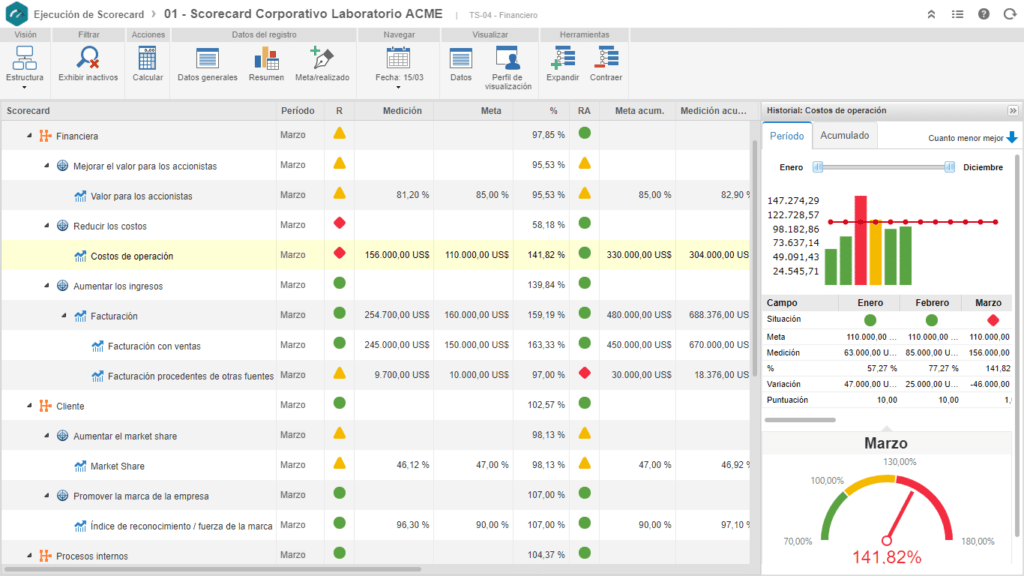This screenshot has height=576, width=1024.
Task: Click the Enero range slider handle
Action: (x=818, y=167)
